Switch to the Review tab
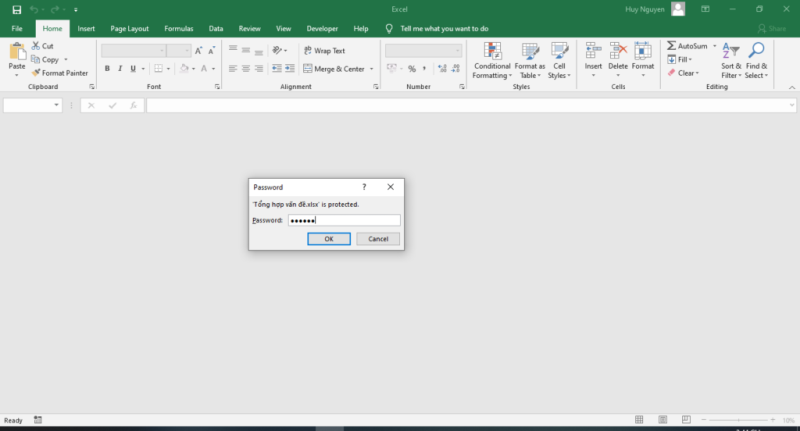The width and height of the screenshot is (800, 431). 249,29
